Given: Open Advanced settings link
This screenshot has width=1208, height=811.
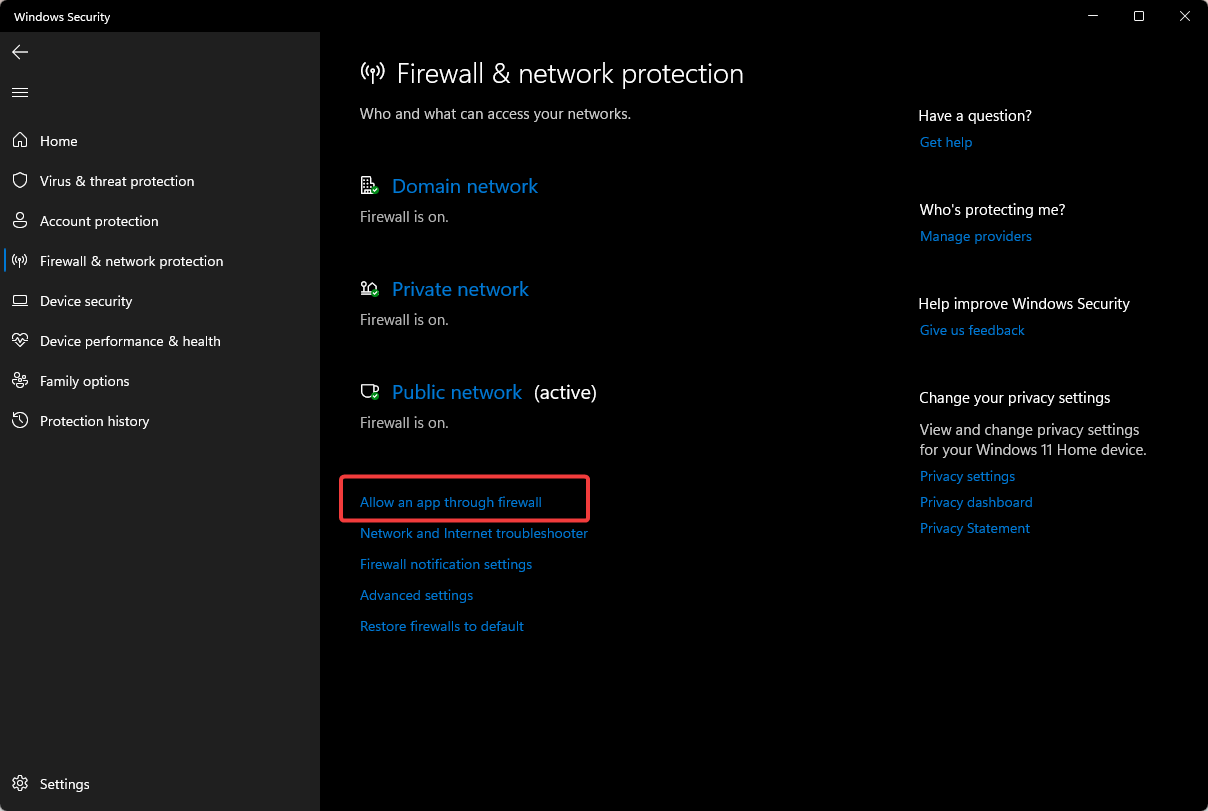Looking at the screenshot, I should (x=416, y=595).
